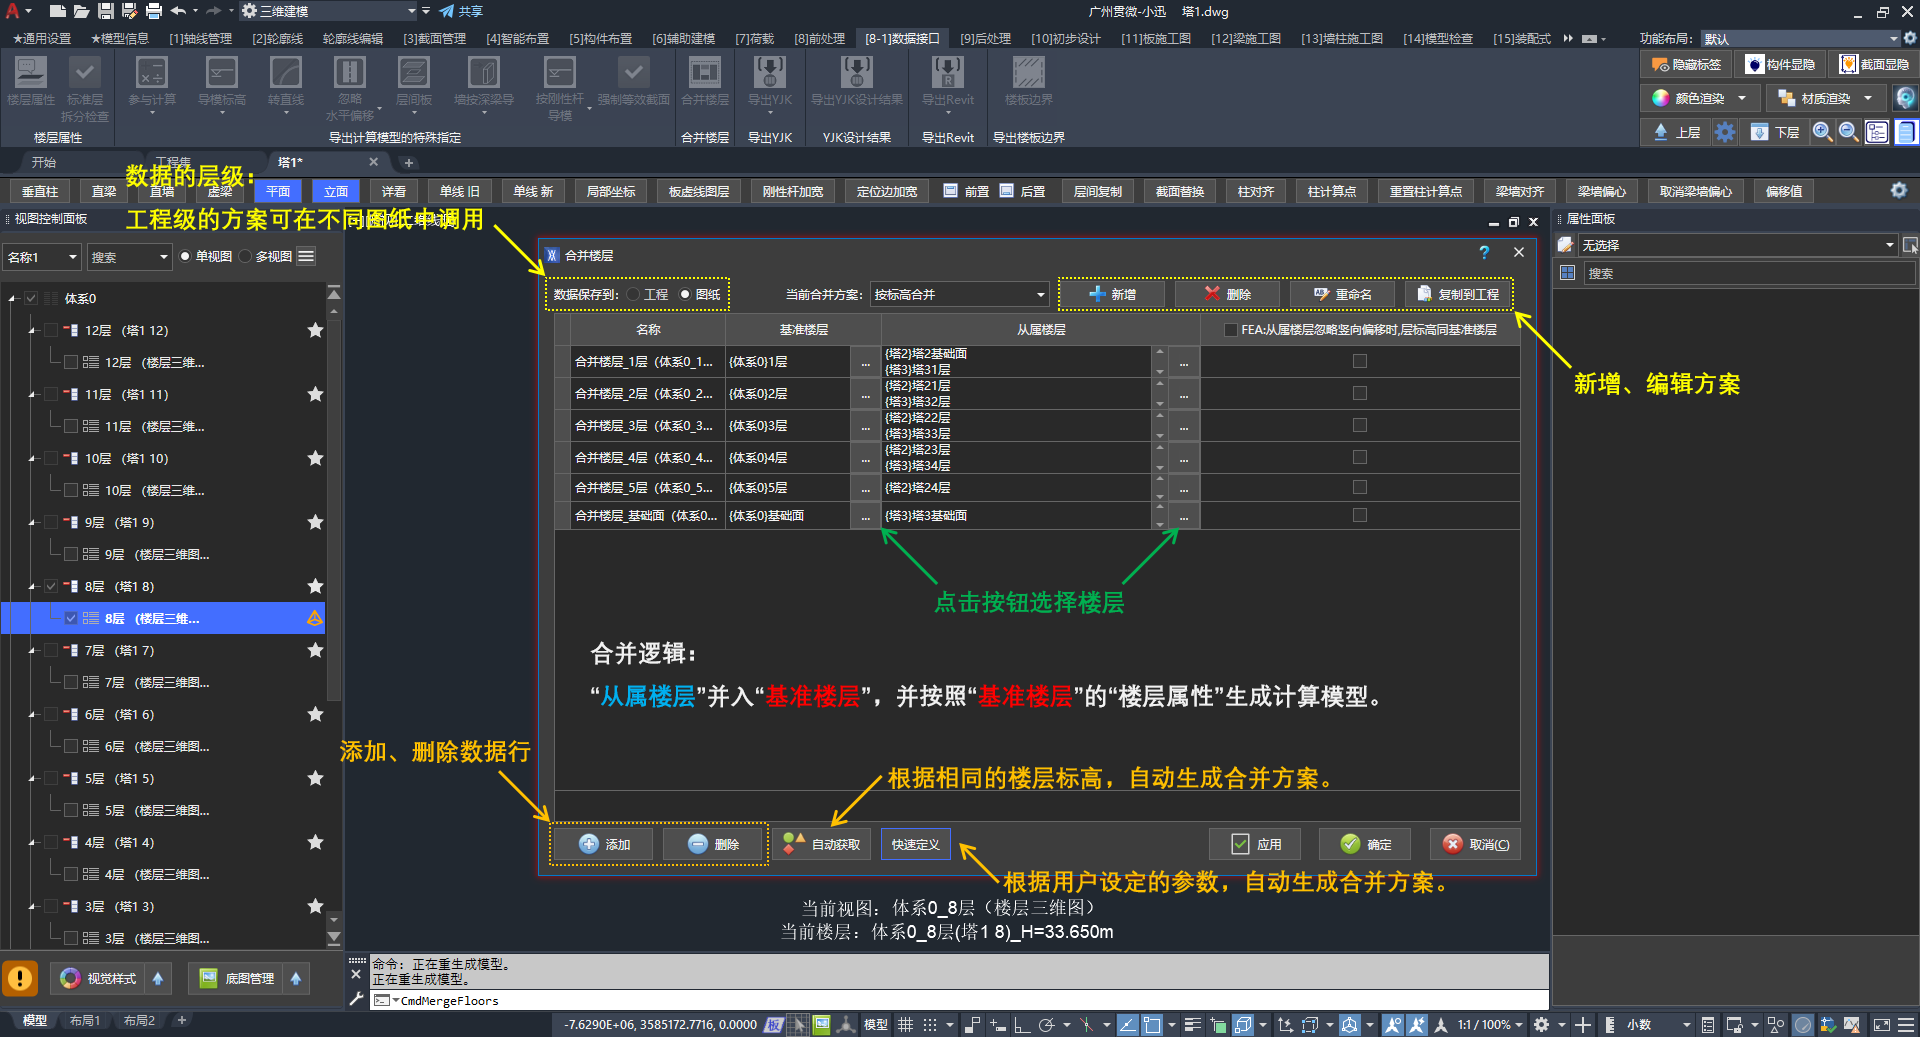Click the 楼板边界 ribbon icon
The image size is (1920, 1037).
[x=1028, y=73]
